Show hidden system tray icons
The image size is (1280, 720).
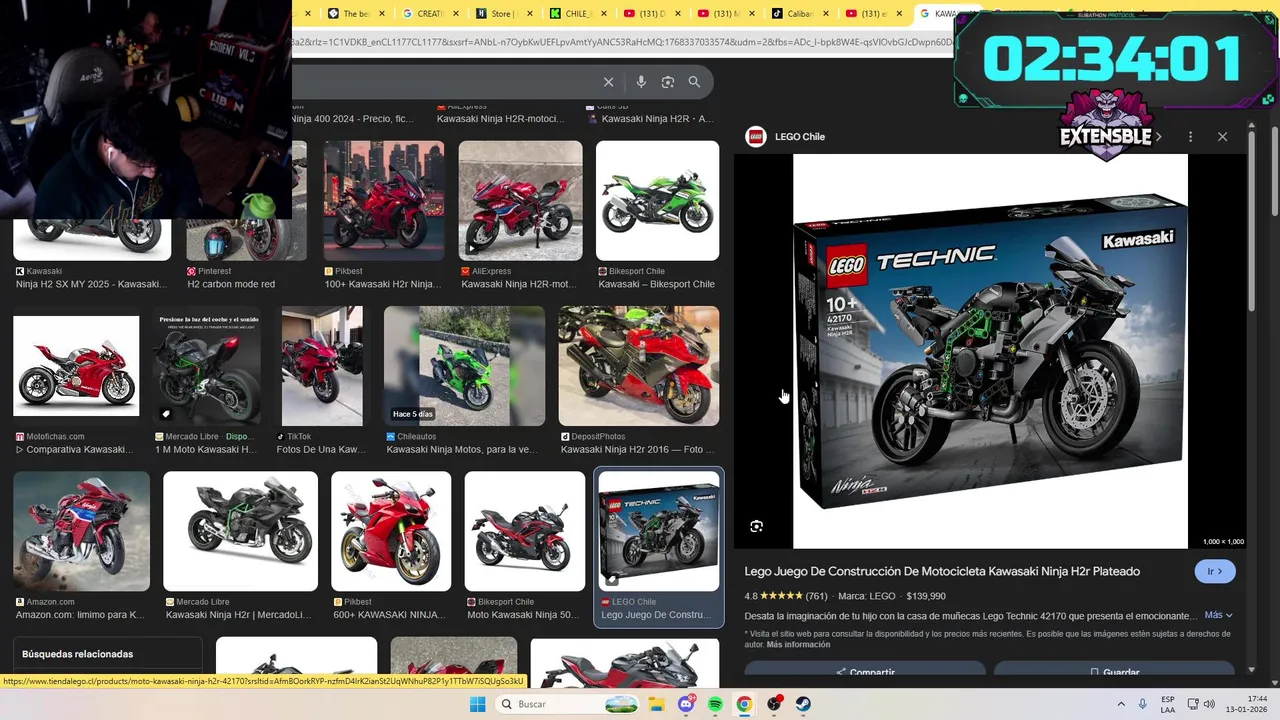click(x=1121, y=704)
